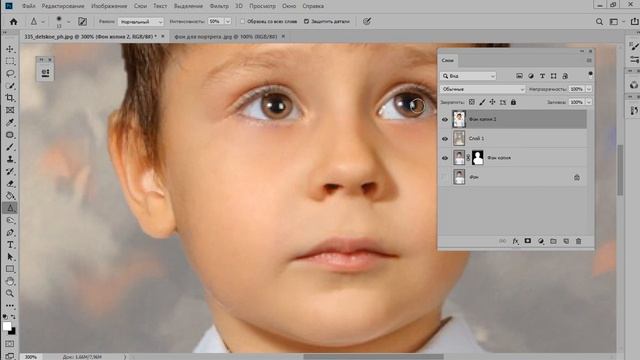Open the three-dots Edit Toolbar menu
This screenshot has width=640, height=360.
tap(10, 305)
